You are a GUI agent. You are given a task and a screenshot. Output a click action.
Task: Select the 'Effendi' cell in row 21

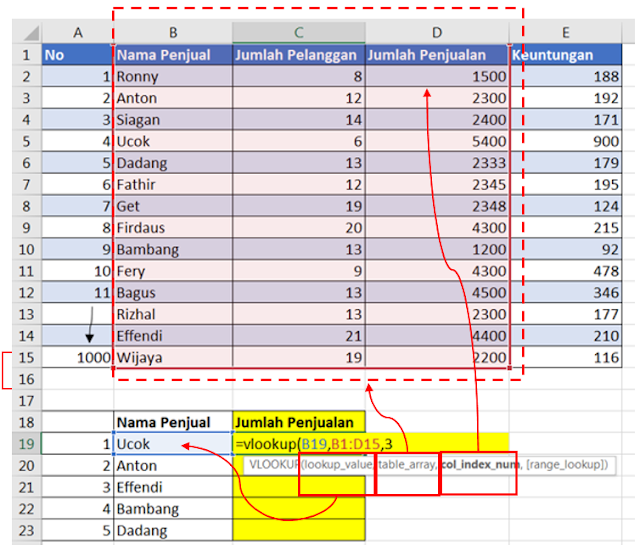point(173,487)
